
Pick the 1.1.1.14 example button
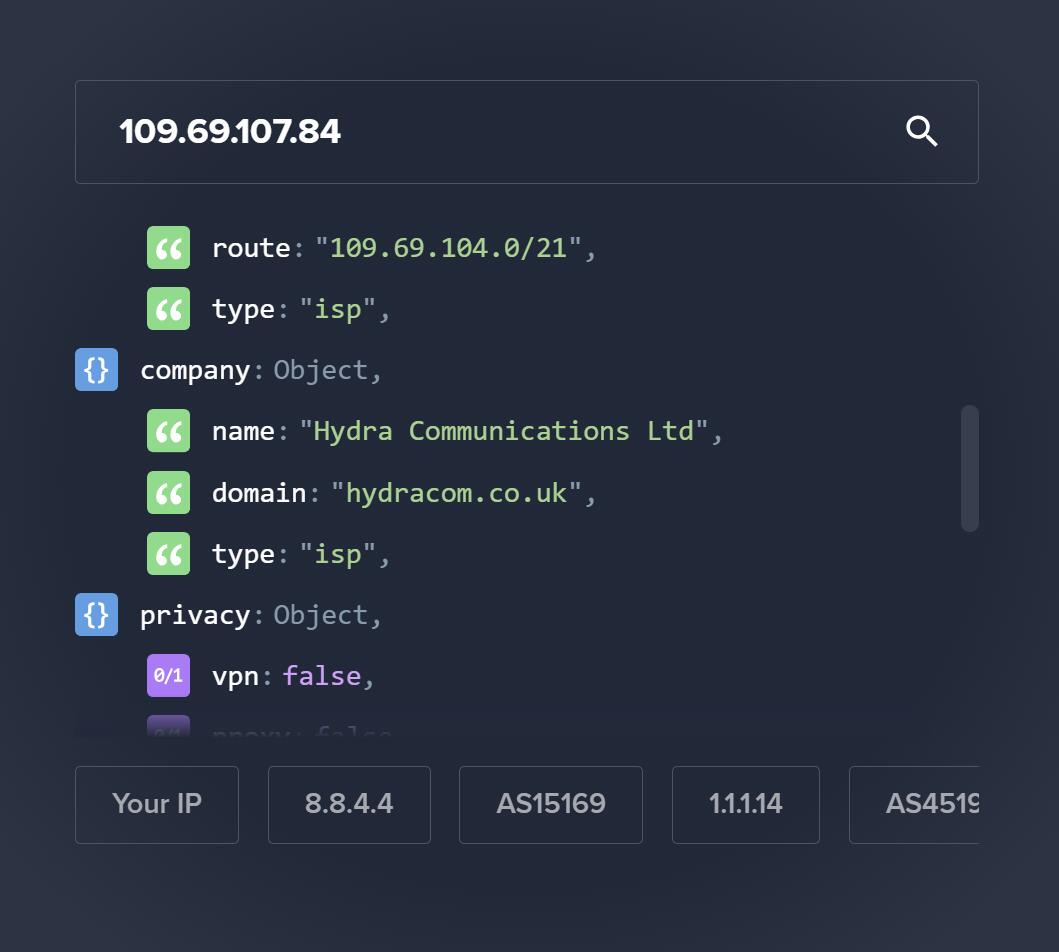[746, 804]
